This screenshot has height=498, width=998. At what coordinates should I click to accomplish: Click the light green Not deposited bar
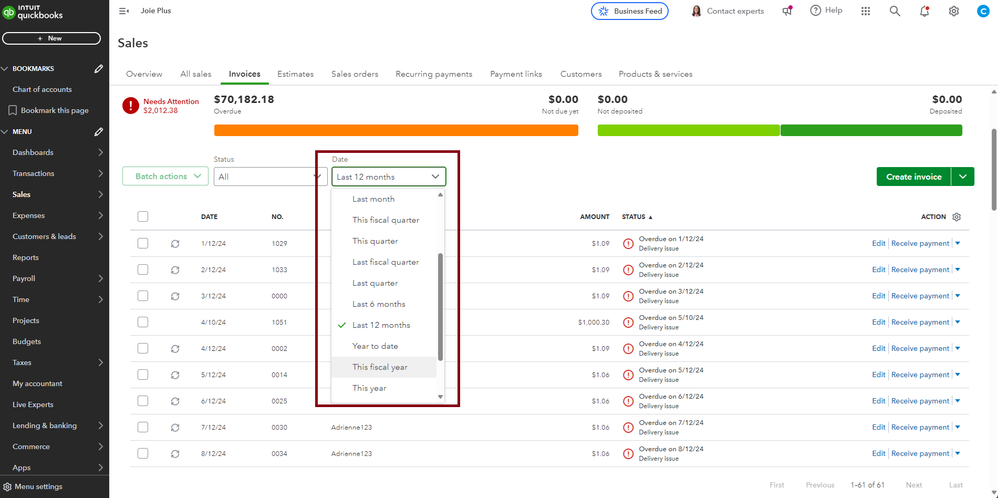coord(689,130)
